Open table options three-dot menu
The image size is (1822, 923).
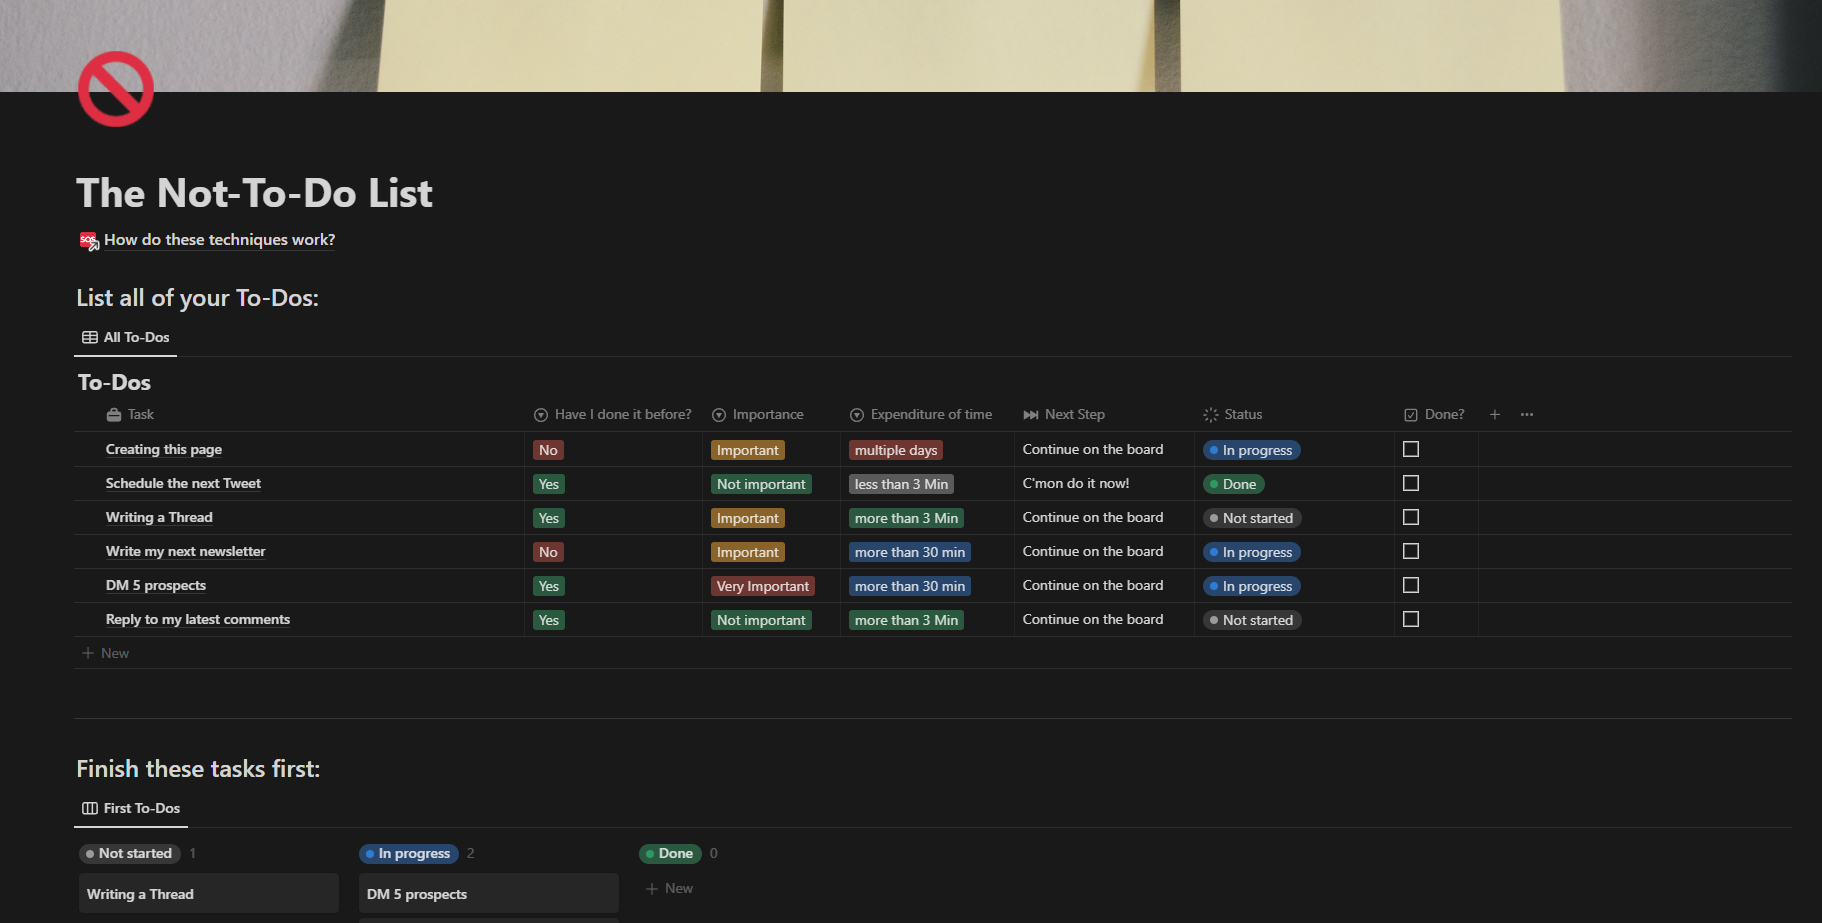click(1527, 414)
